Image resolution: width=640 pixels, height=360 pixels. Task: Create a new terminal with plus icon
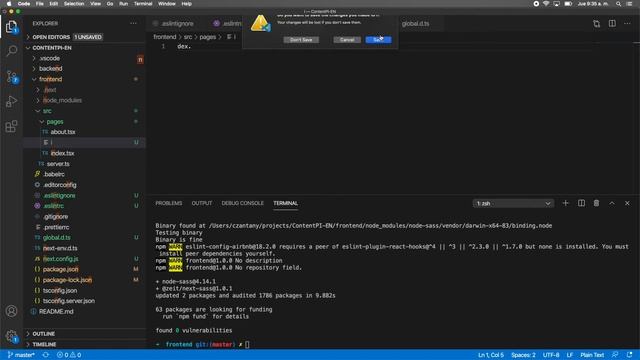565,203
